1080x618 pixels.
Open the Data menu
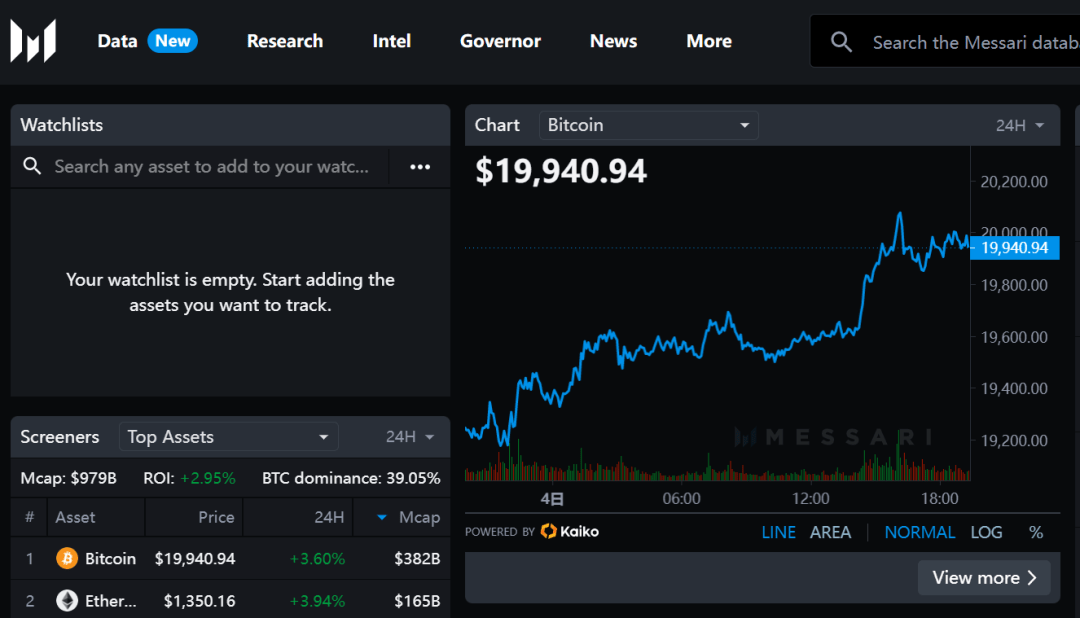pos(117,41)
